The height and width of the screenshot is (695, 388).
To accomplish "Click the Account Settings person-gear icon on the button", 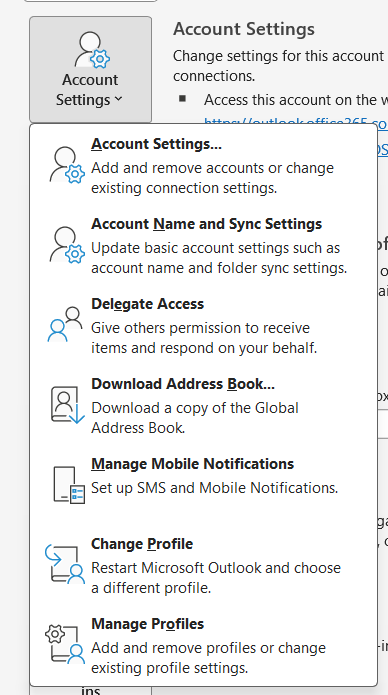I will coord(92,49).
